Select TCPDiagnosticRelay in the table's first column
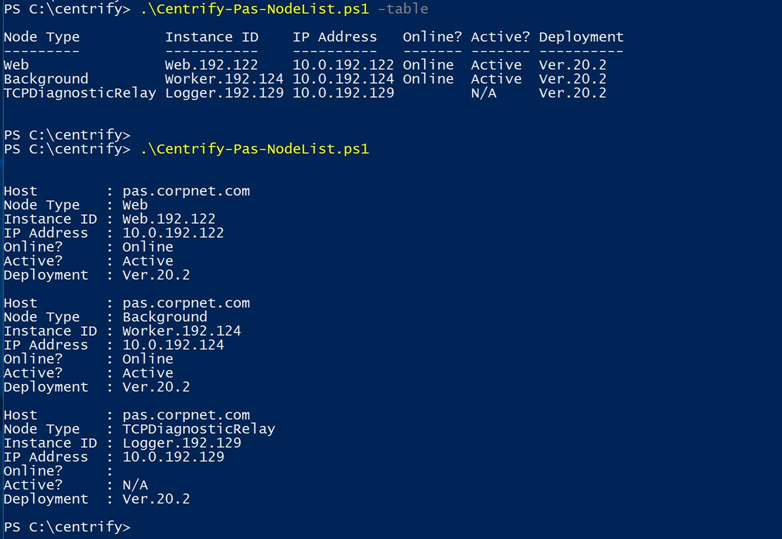The height and width of the screenshot is (539, 782). coord(80,93)
